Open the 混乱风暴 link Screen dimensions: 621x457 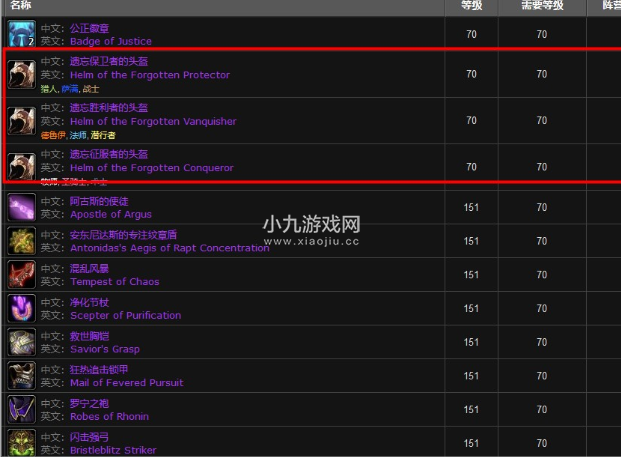[x=90, y=268]
